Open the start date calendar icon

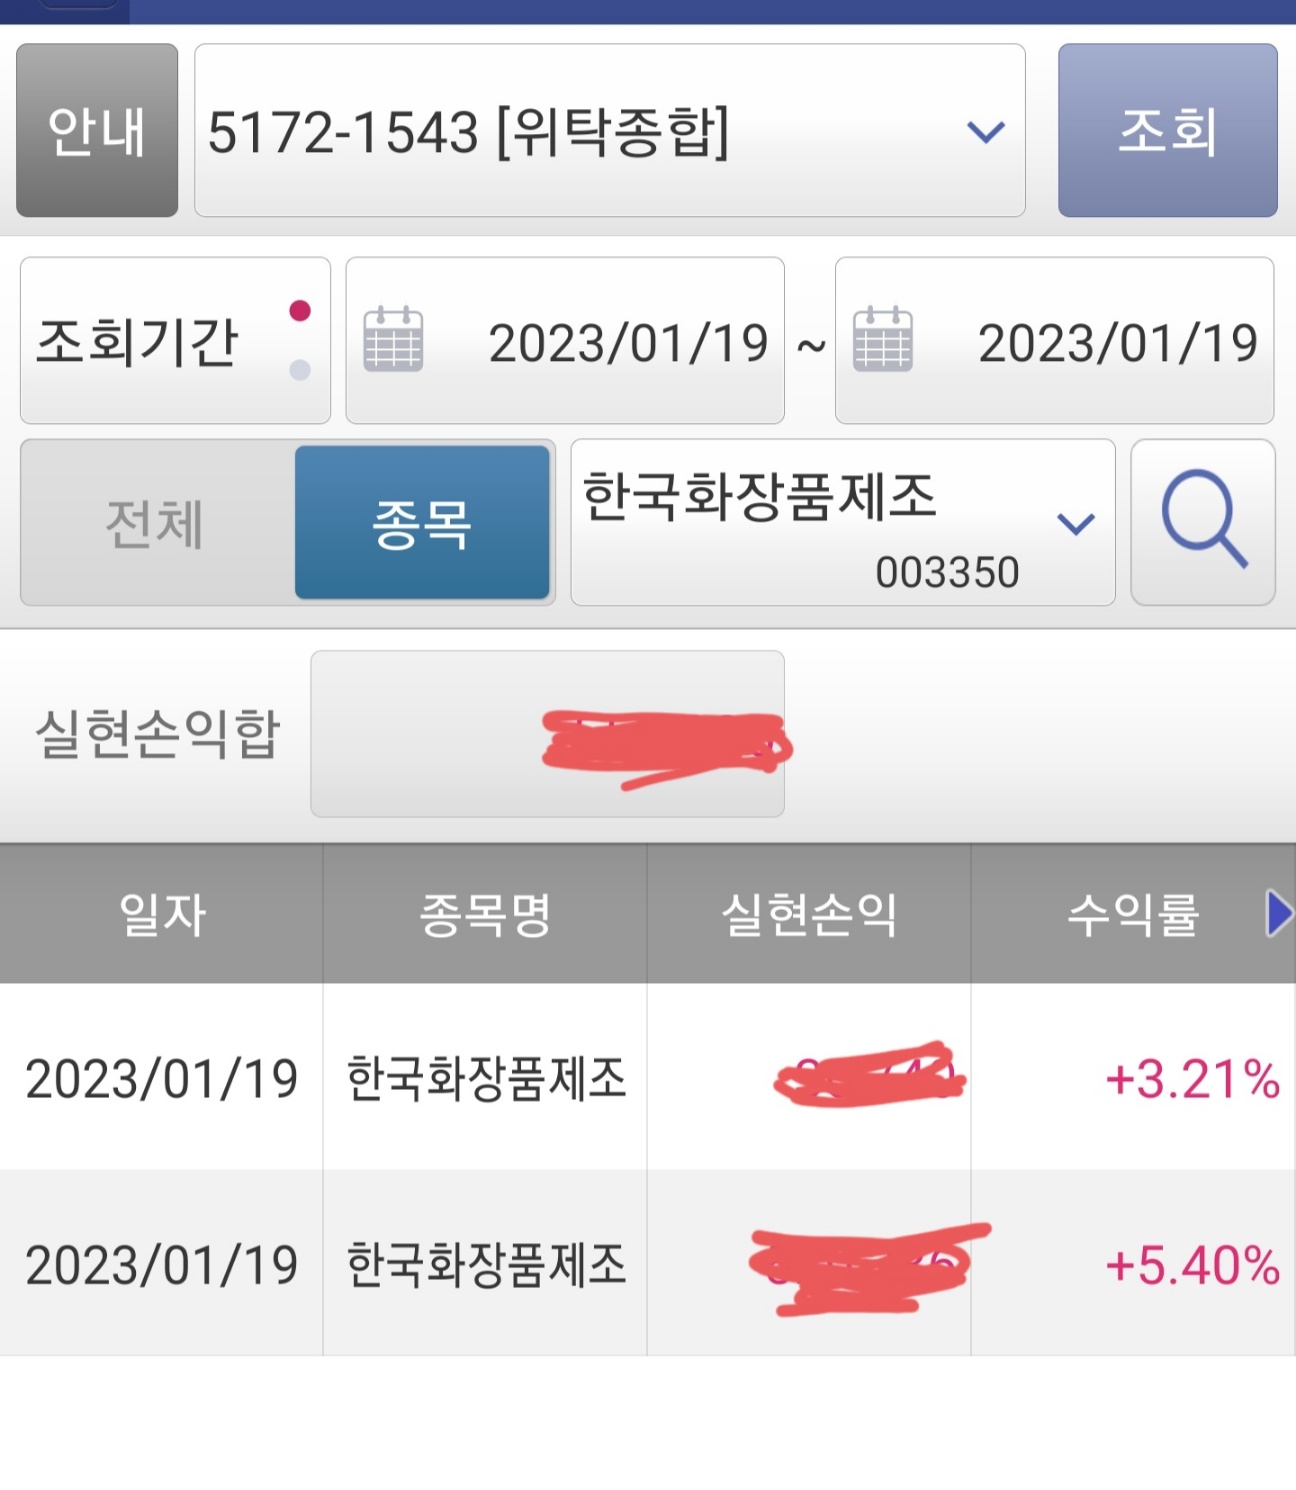[x=393, y=340]
